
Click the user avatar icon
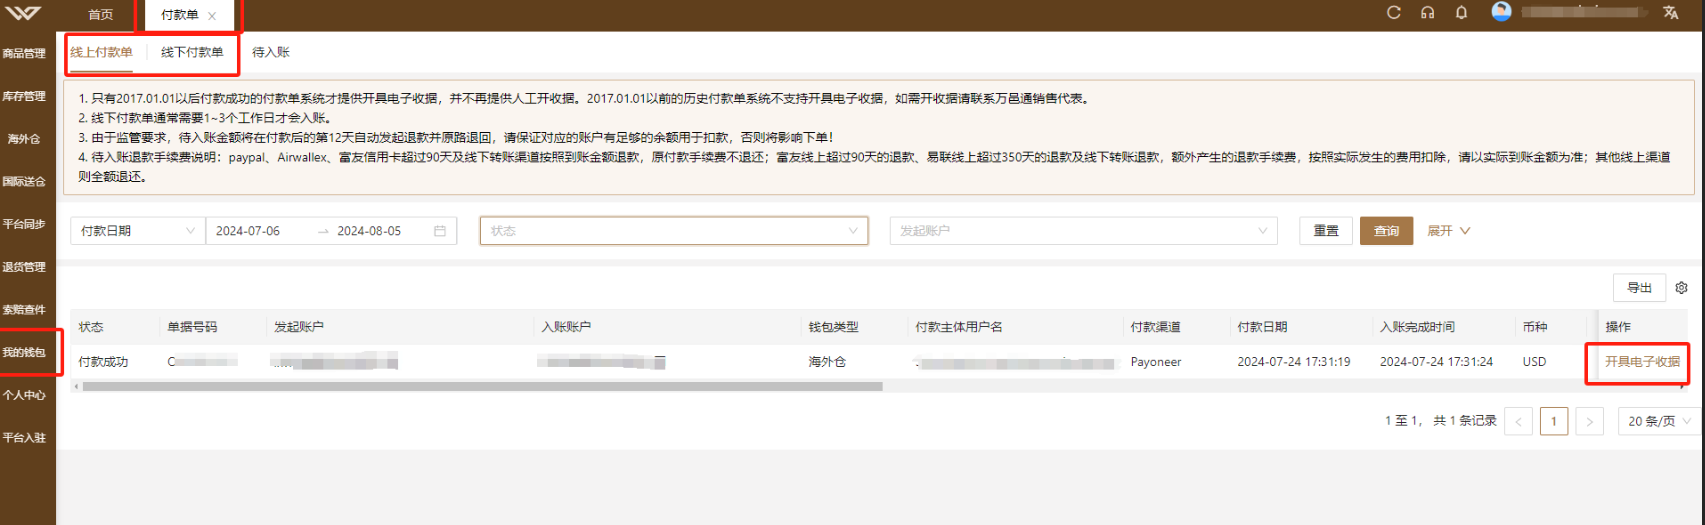pyautogui.click(x=1501, y=12)
